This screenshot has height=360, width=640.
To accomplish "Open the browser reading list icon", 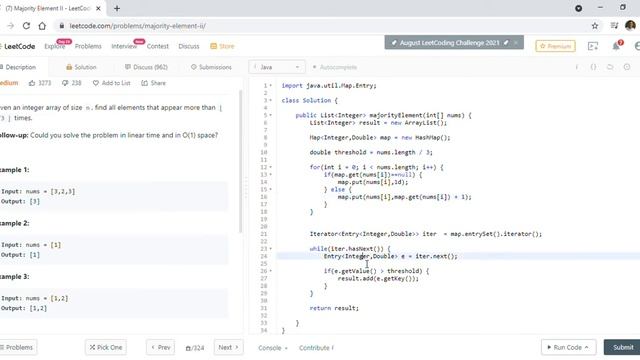I will (x=614, y=26).
